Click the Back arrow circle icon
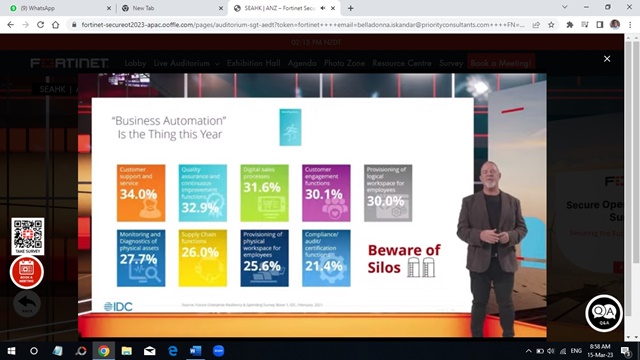Screen dimensions: 640x360 27,304
